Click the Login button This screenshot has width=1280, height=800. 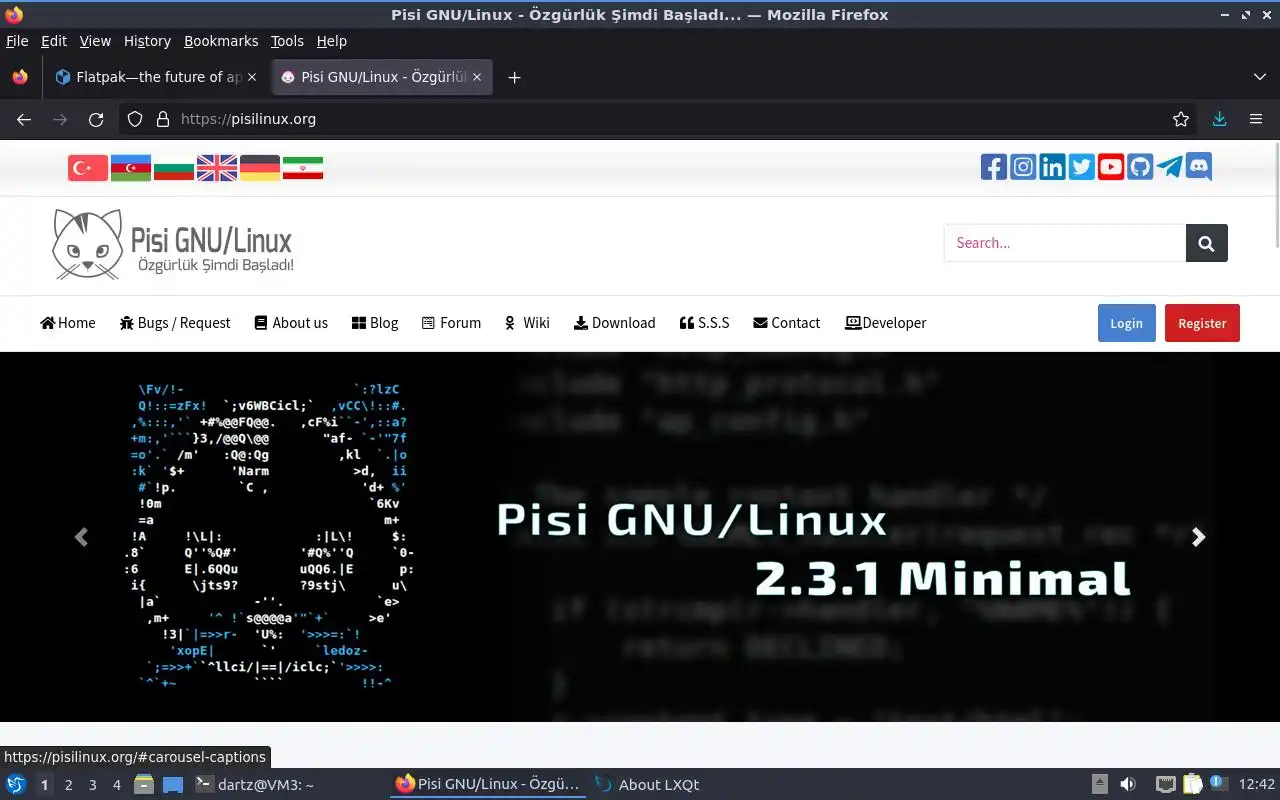coord(1126,323)
